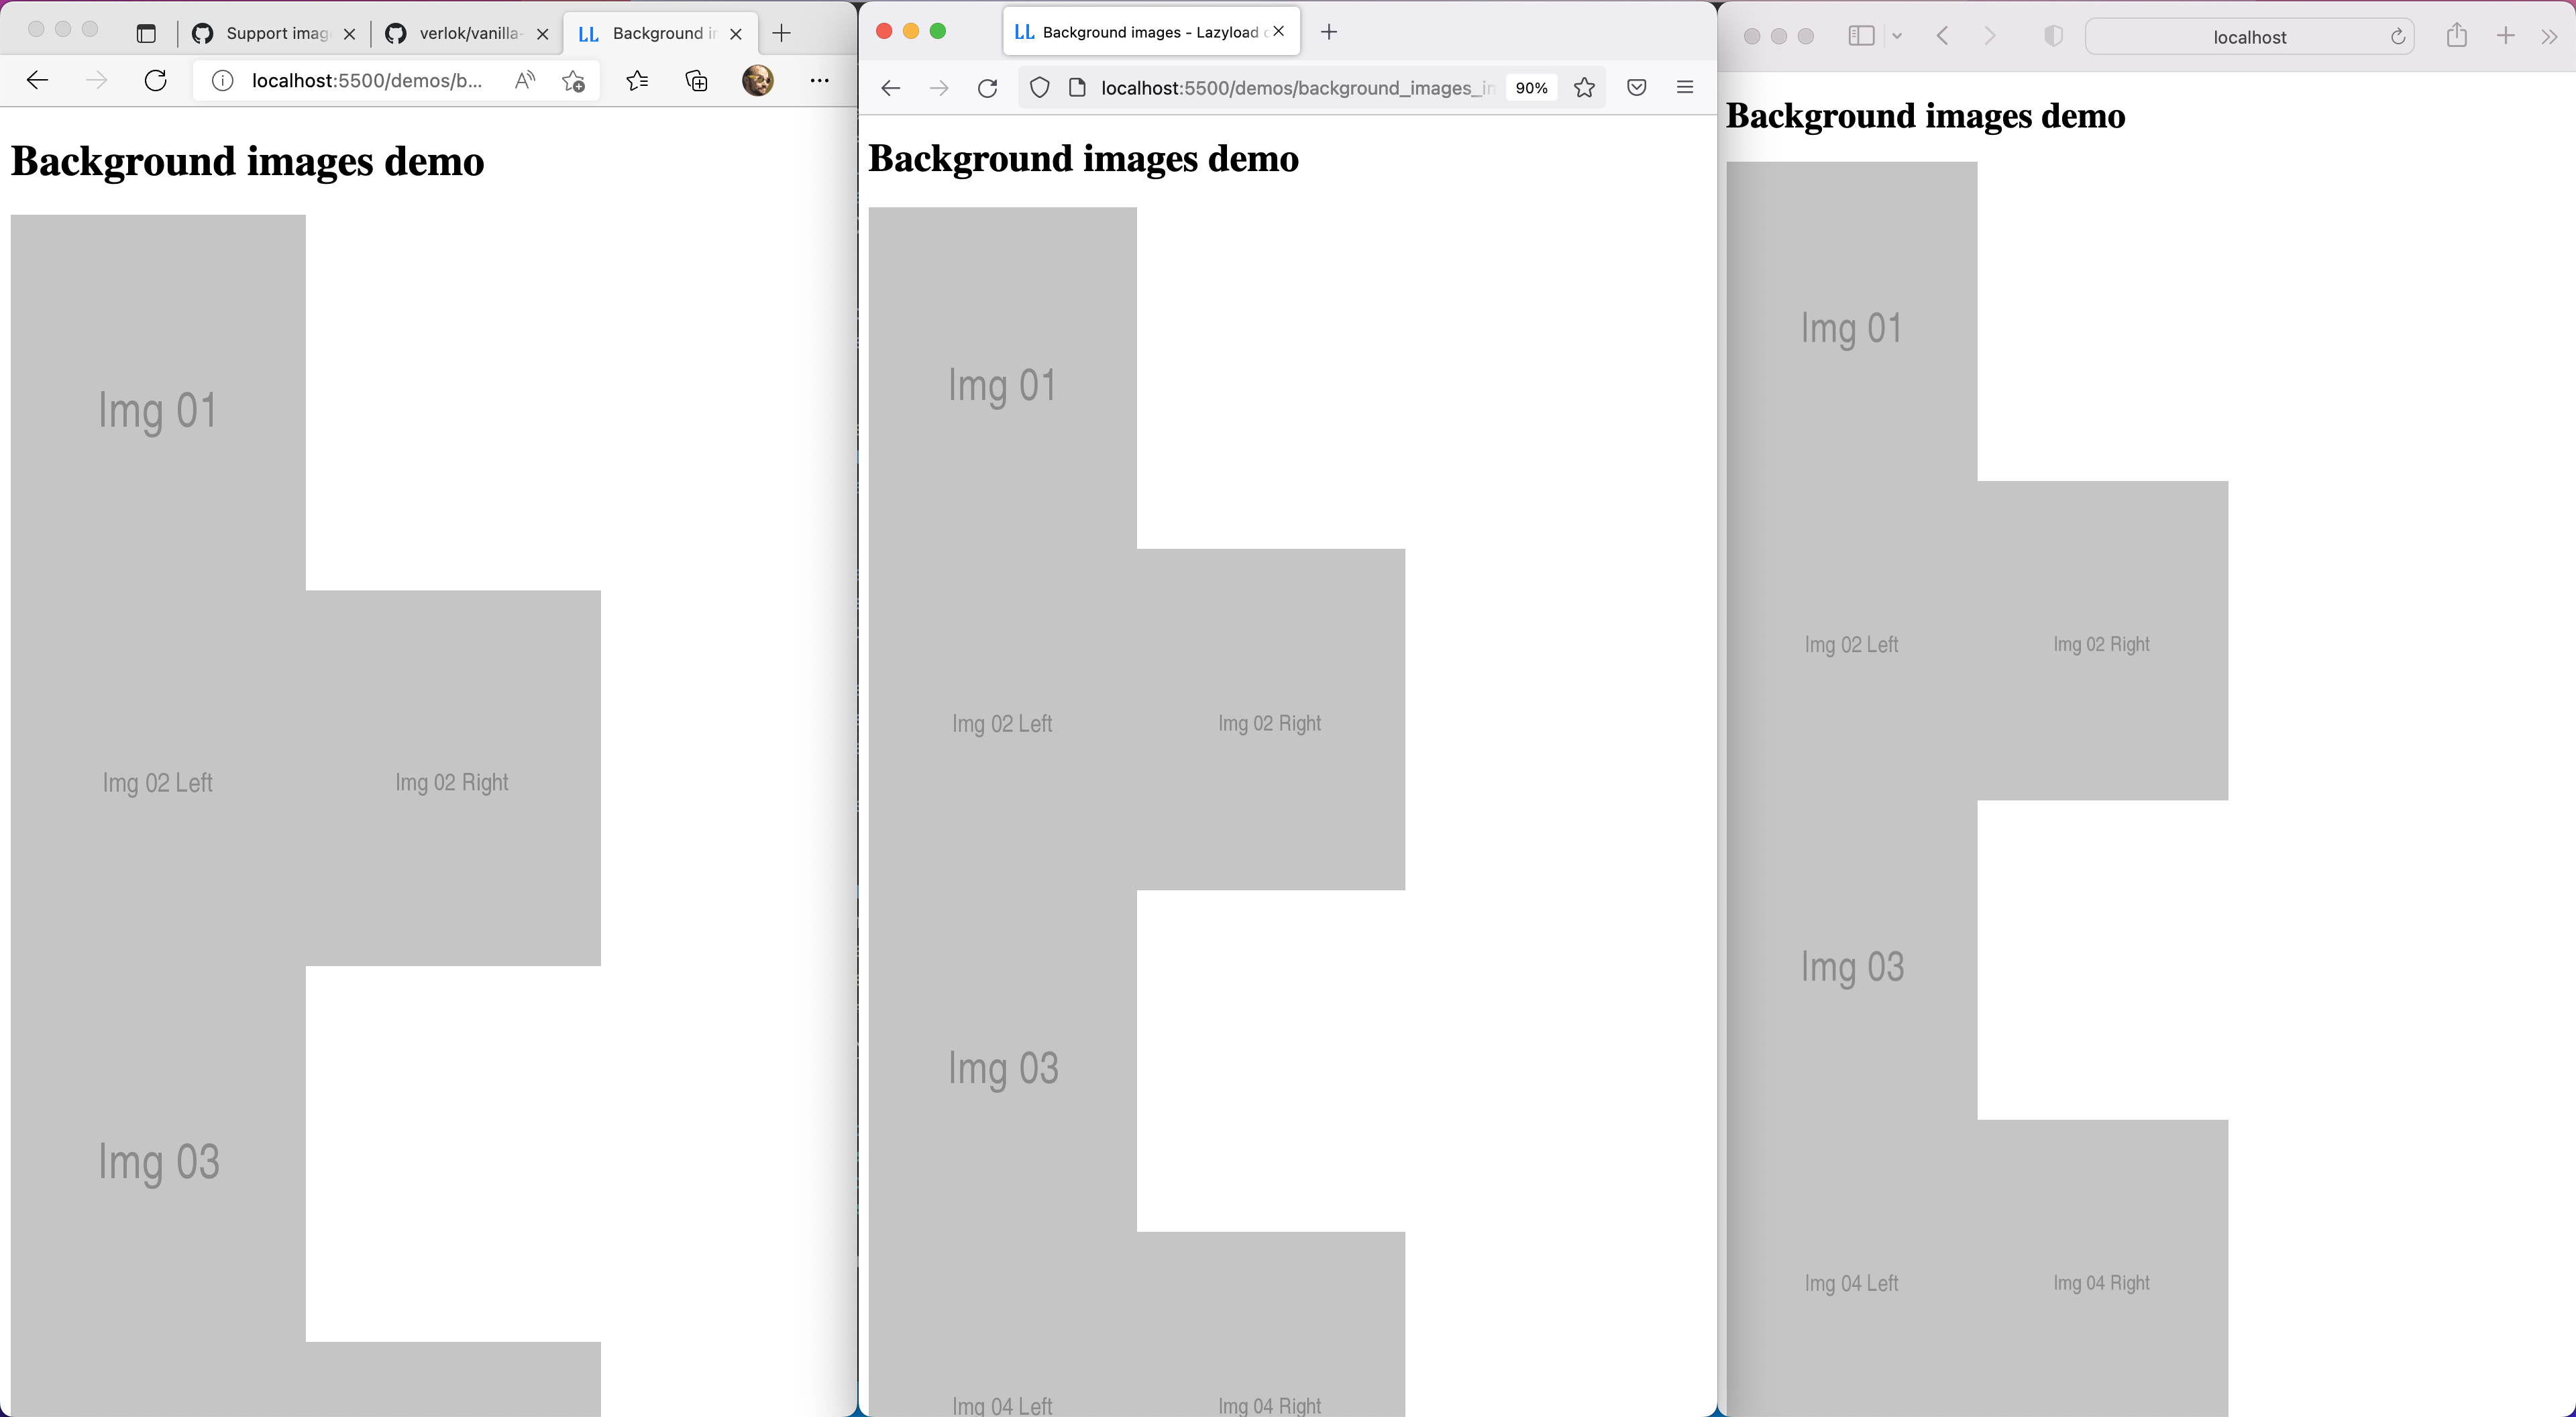2576x1417 pixels.
Task: Open Edge favorites list icon
Action: (x=637, y=81)
